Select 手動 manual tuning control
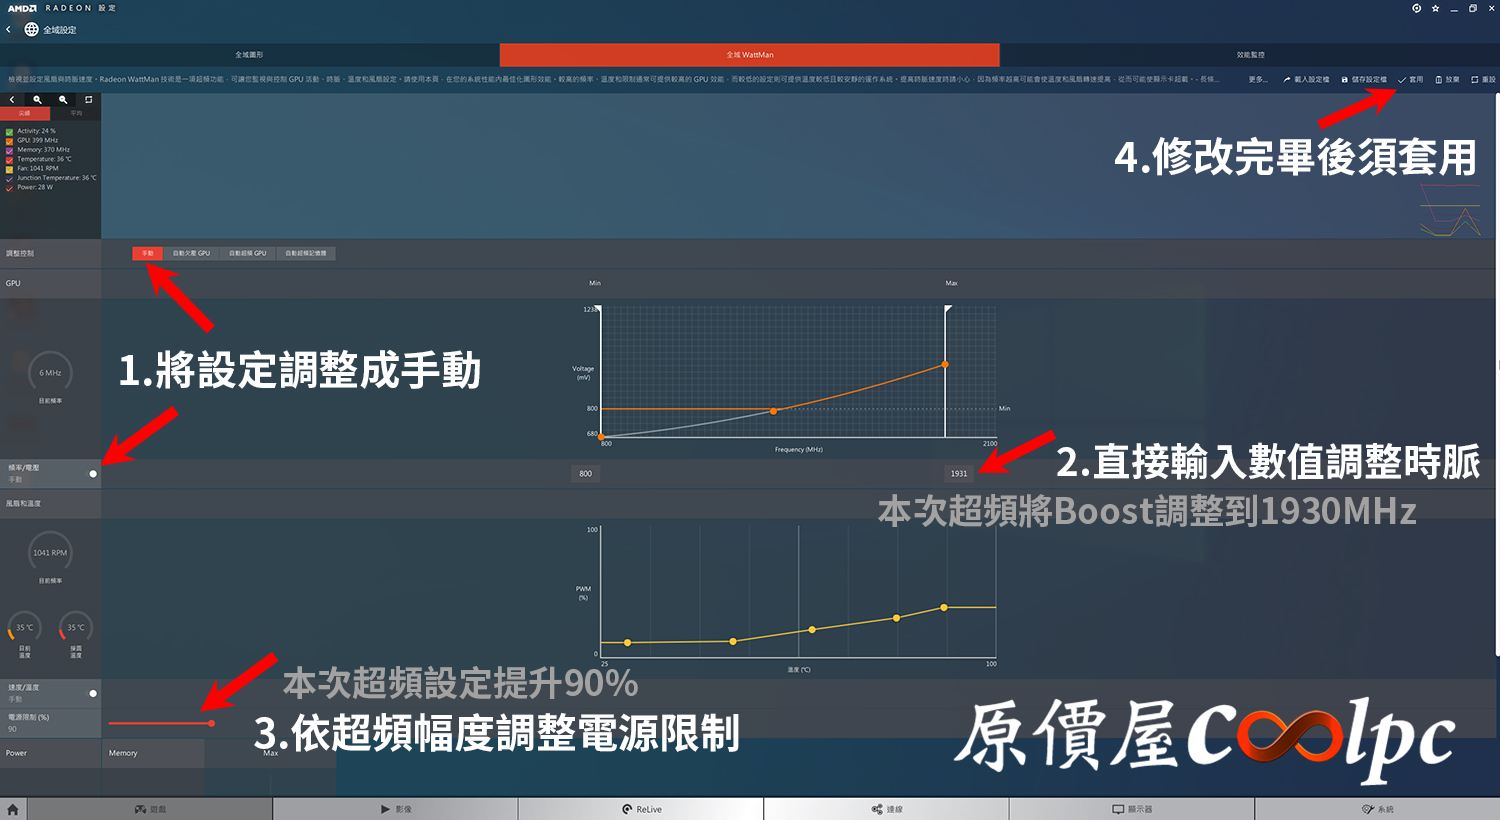 click(x=147, y=253)
